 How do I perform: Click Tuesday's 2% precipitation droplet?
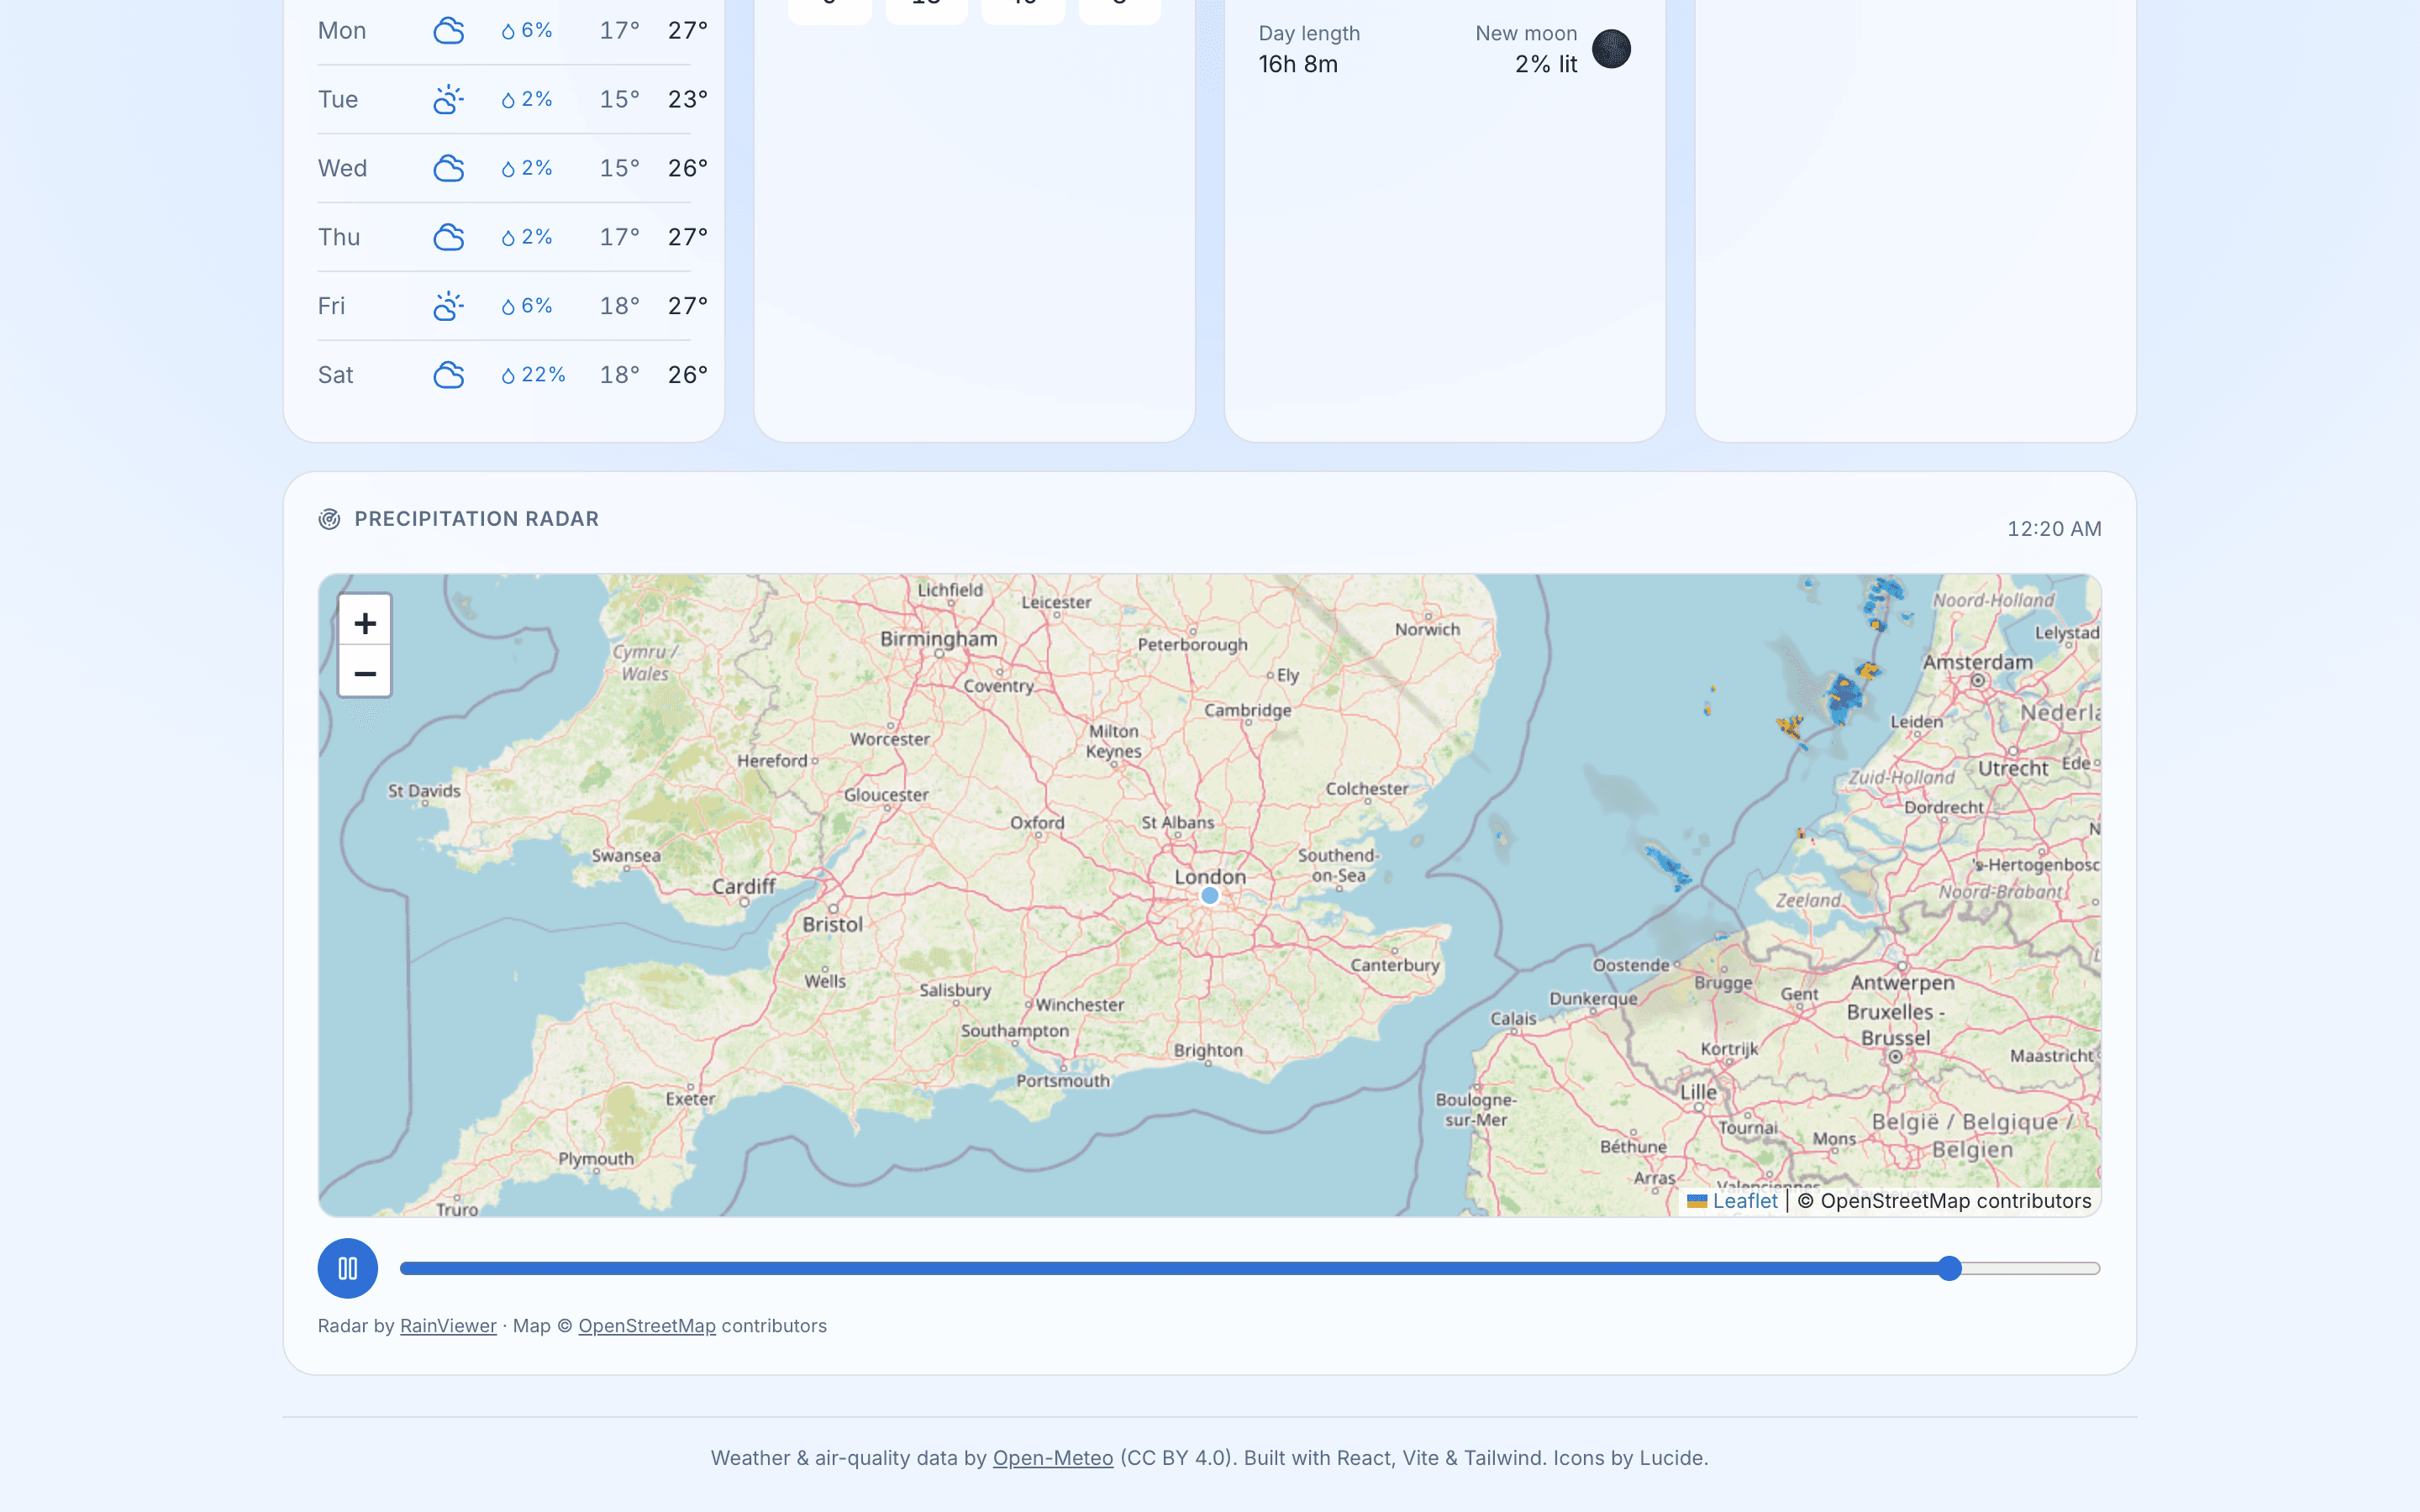[x=508, y=99]
